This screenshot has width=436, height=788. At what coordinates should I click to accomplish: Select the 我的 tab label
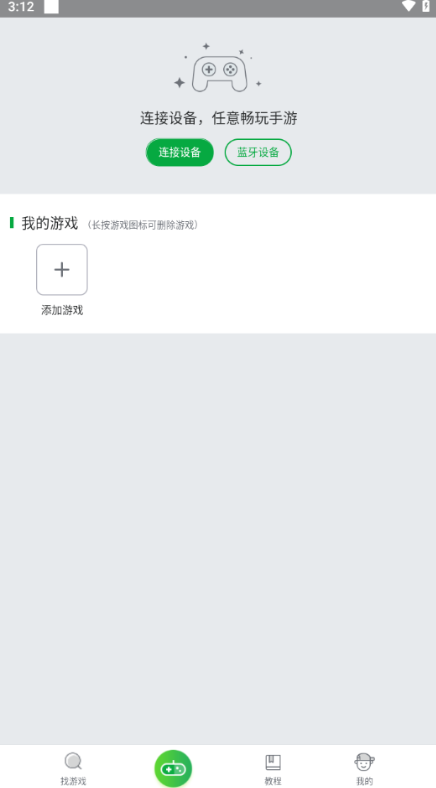pos(364,781)
